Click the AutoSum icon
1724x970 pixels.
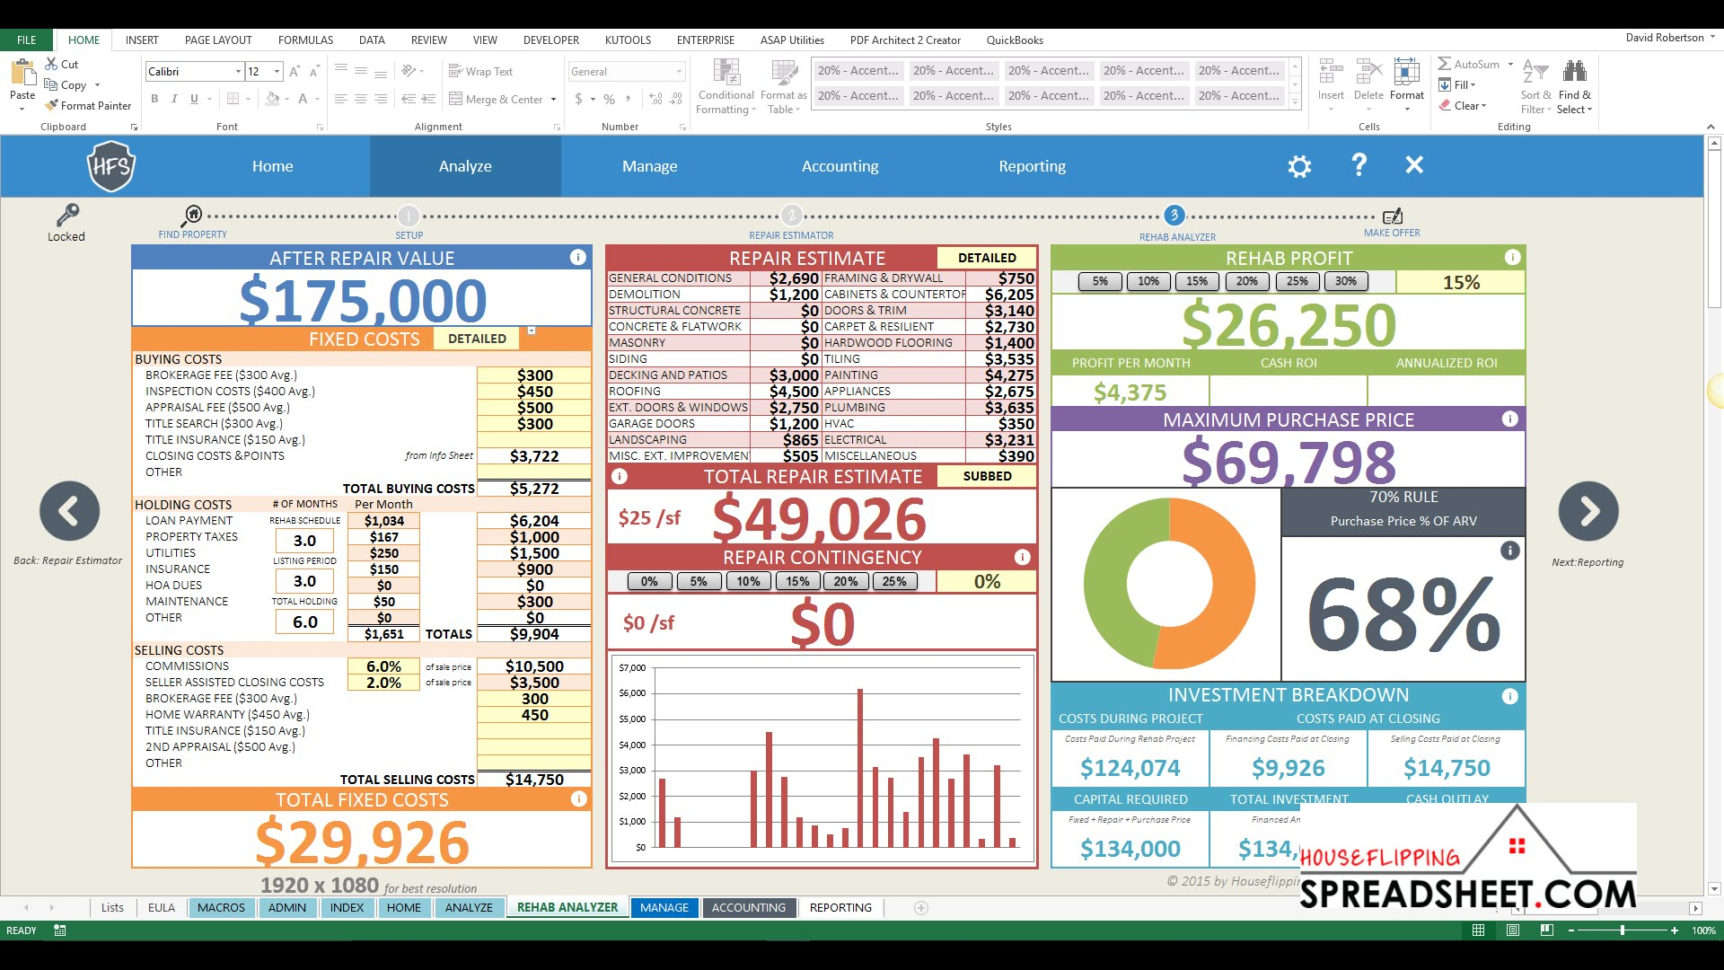click(1447, 63)
